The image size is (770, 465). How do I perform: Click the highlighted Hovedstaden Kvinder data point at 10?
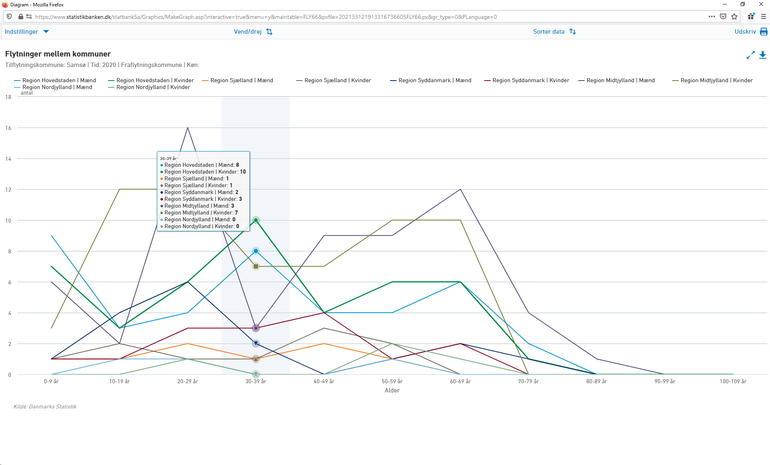(x=256, y=220)
